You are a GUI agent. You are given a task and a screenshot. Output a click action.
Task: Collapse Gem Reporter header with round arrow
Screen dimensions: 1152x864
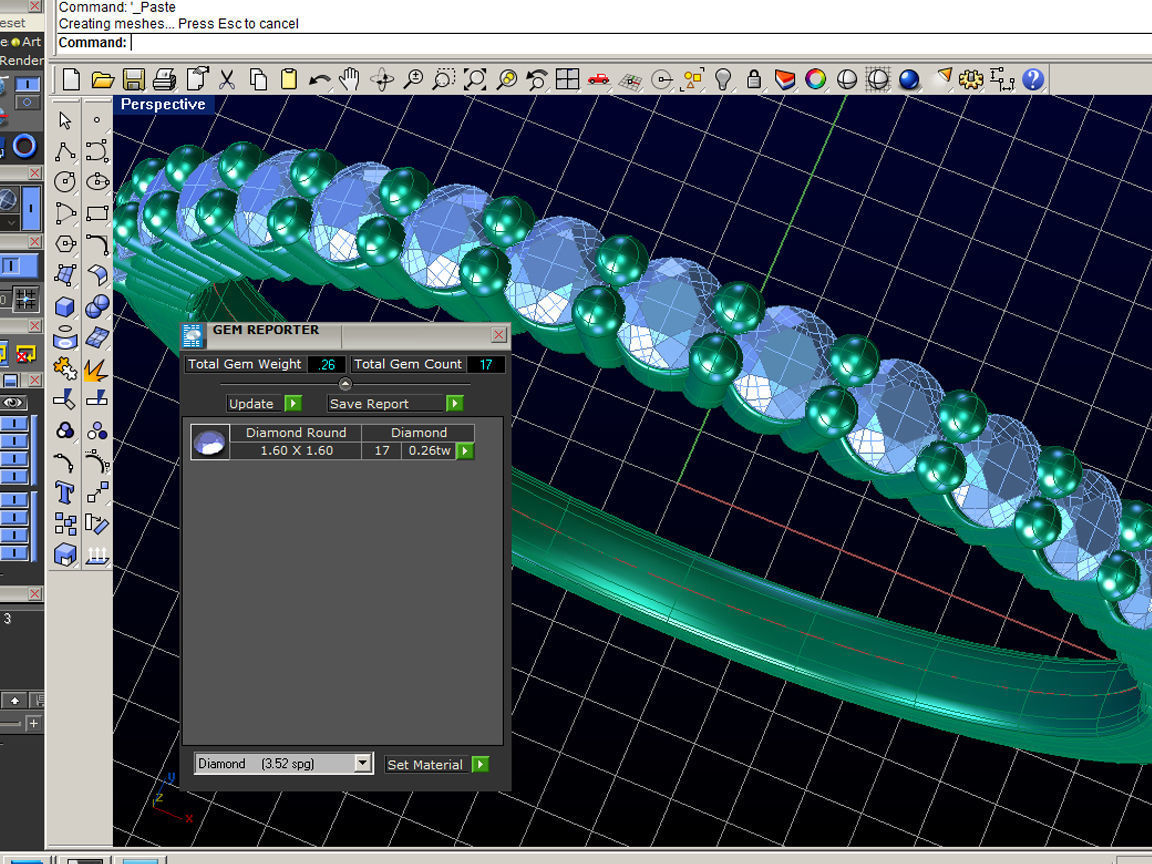pyautogui.click(x=345, y=384)
